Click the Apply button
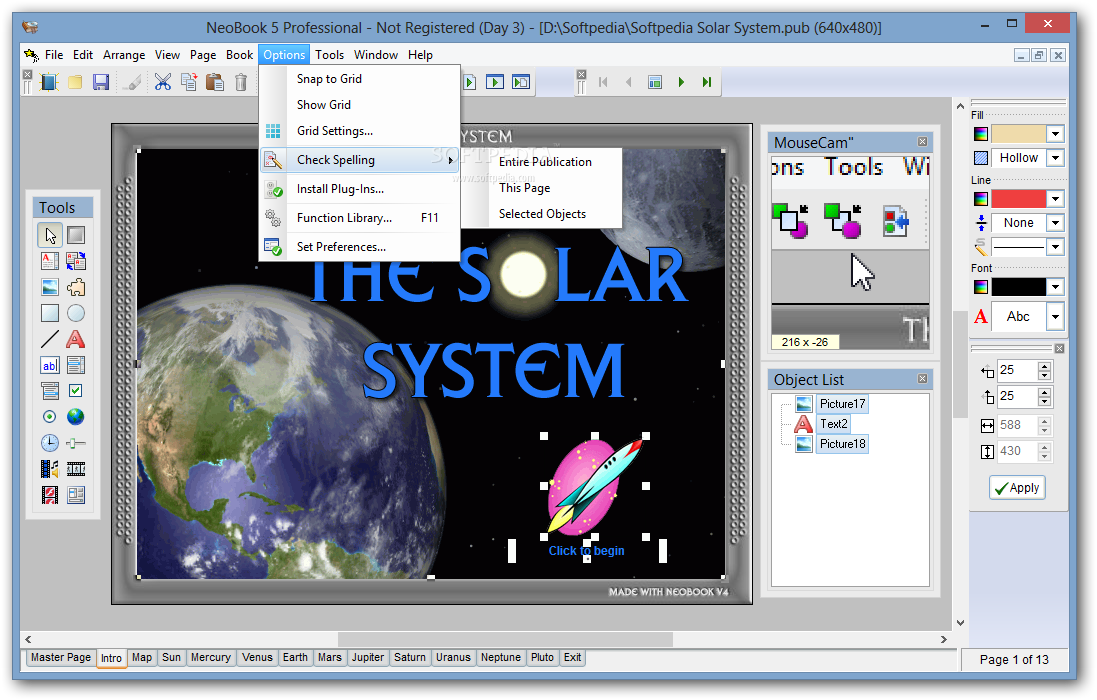 [x=1017, y=487]
